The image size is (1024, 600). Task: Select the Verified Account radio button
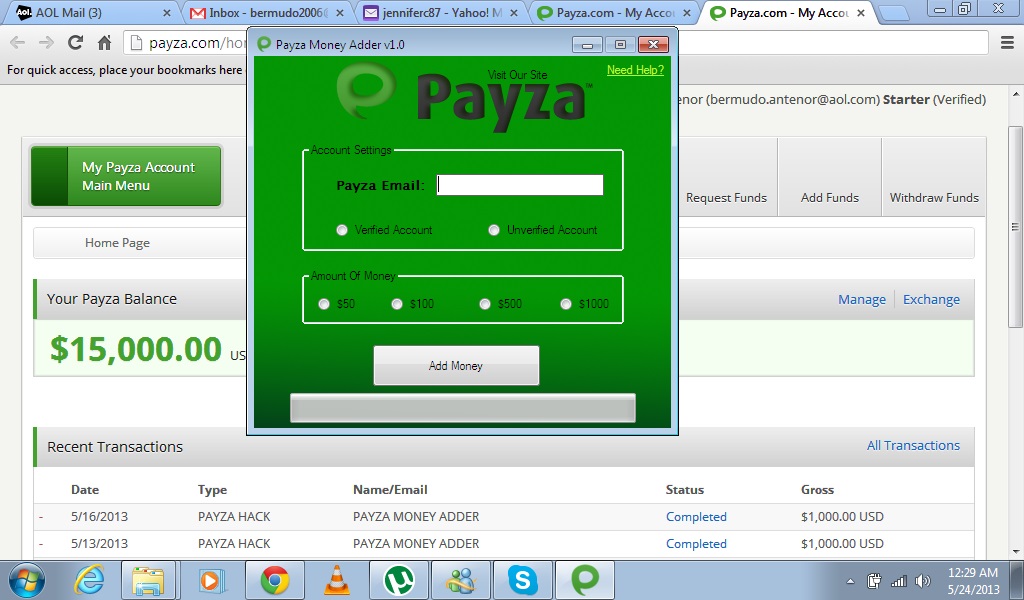pyautogui.click(x=342, y=230)
